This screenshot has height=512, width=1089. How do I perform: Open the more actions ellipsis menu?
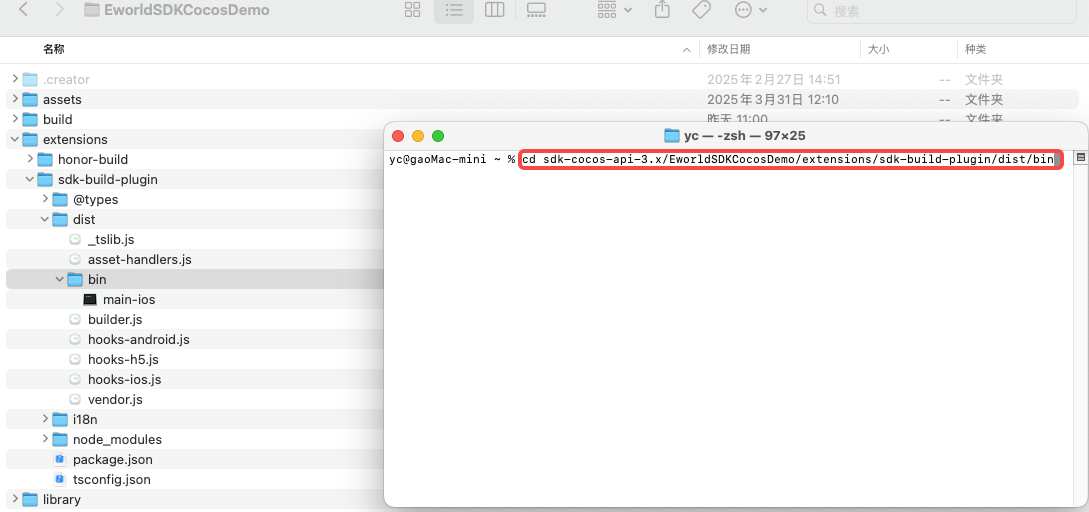coord(751,10)
